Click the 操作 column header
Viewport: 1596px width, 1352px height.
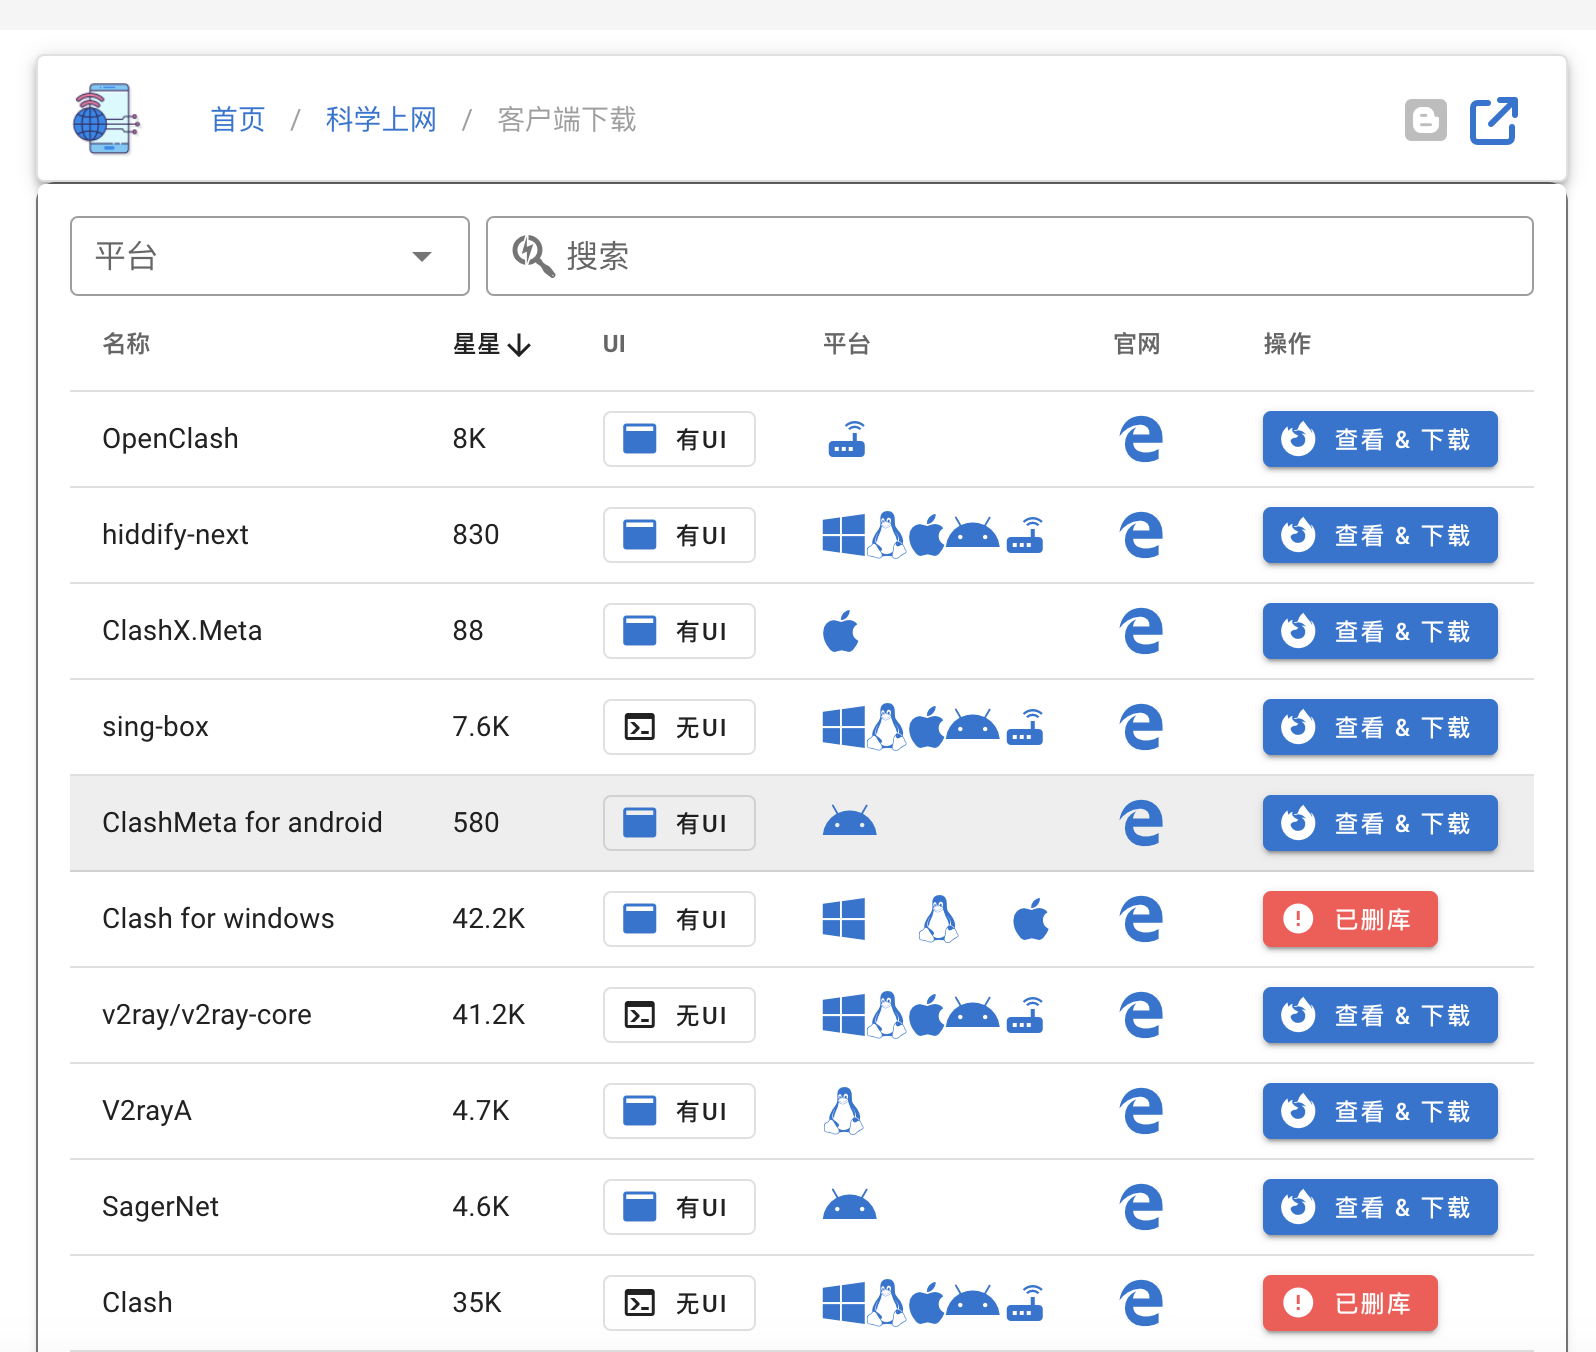point(1287,344)
